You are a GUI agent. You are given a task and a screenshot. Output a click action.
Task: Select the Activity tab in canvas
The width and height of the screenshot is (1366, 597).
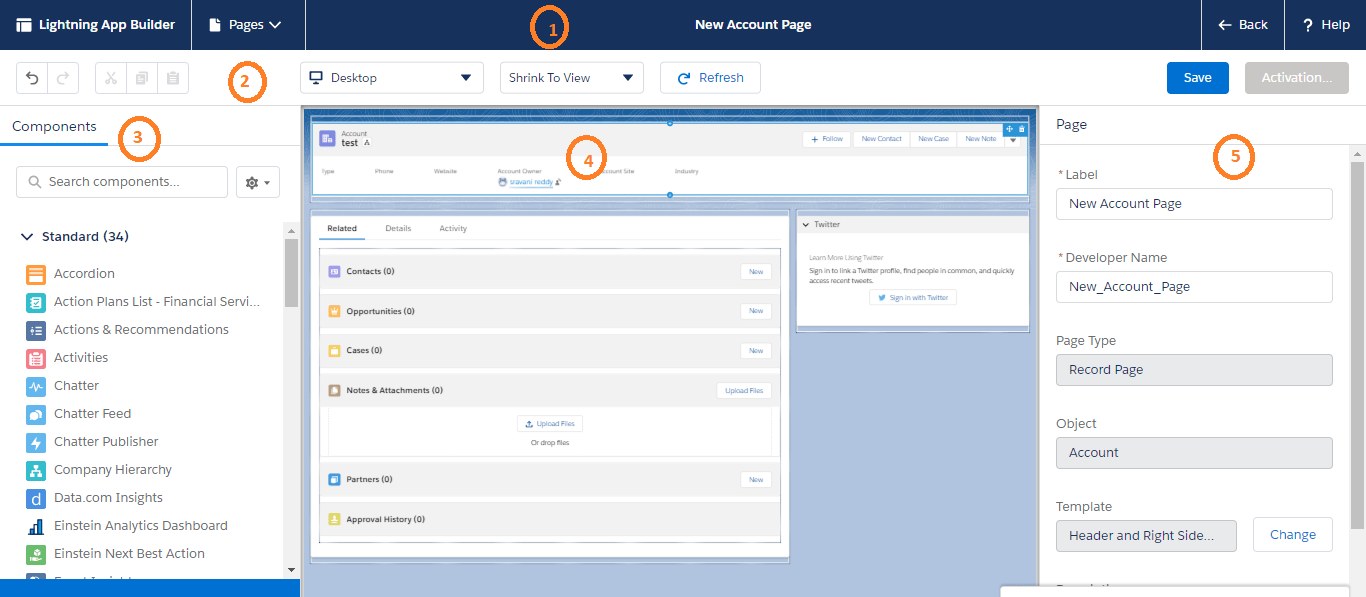[x=453, y=229]
